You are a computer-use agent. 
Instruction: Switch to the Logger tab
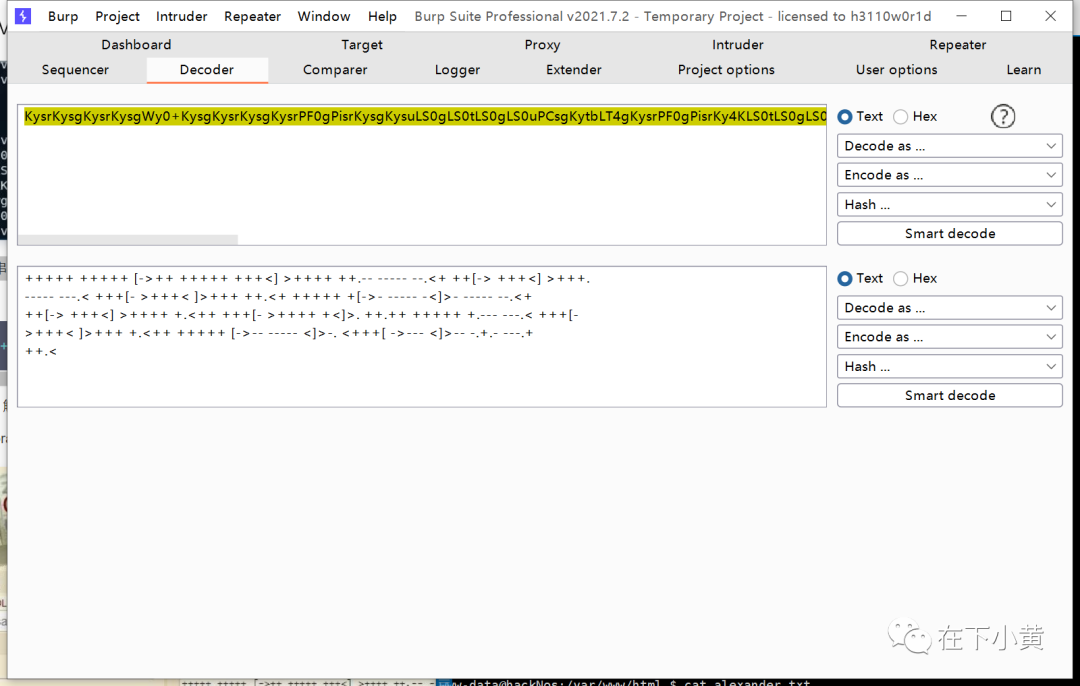coord(457,70)
